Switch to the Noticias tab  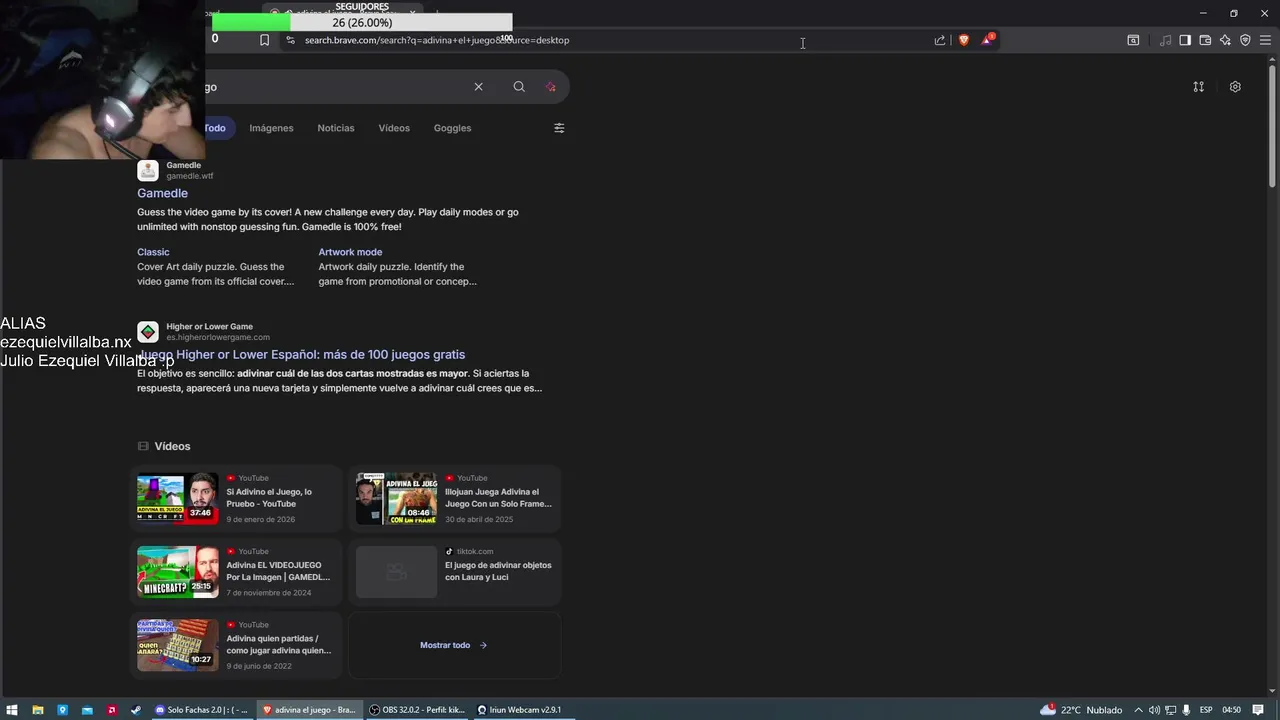pyautogui.click(x=336, y=128)
